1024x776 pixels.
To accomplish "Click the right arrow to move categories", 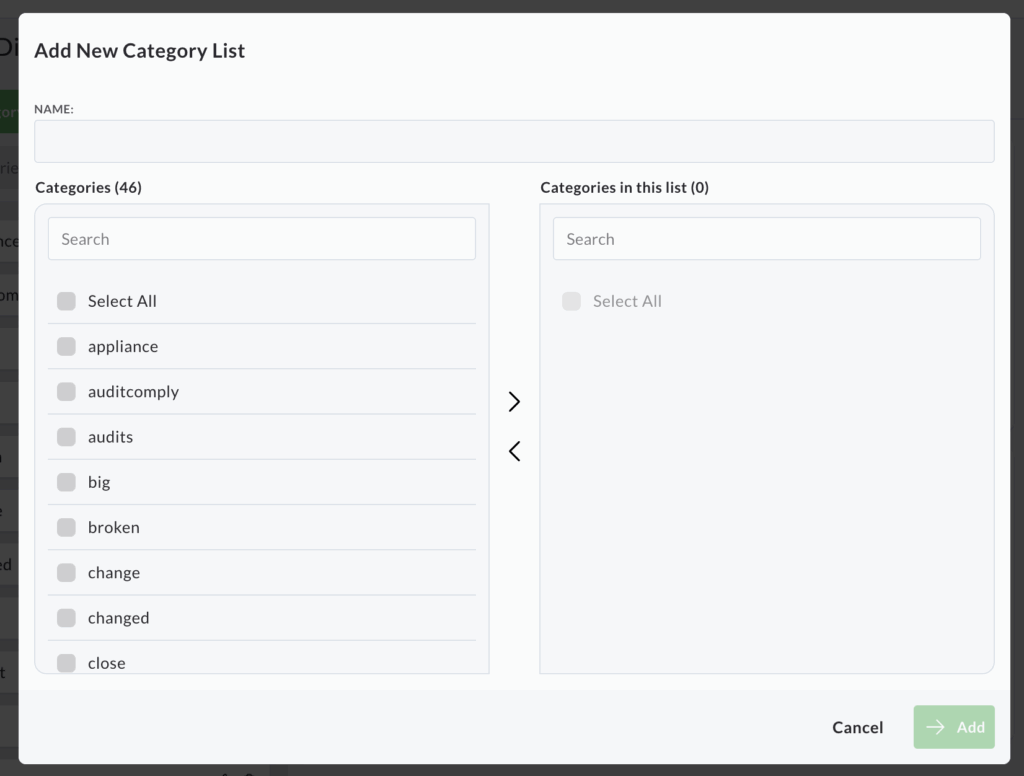I will pos(514,402).
